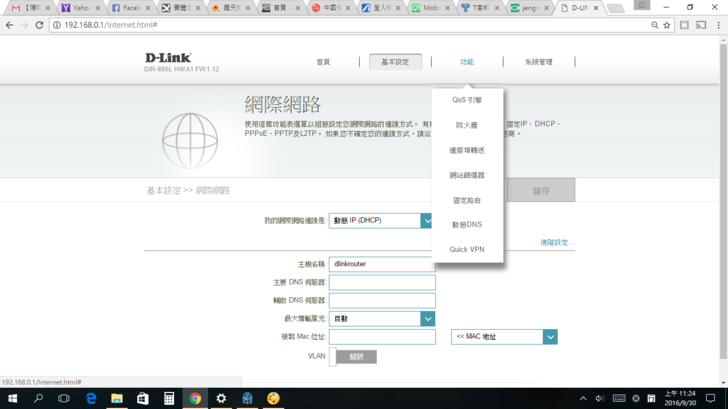Click the D-Link logo
The image size is (728, 409).
click(x=168, y=58)
